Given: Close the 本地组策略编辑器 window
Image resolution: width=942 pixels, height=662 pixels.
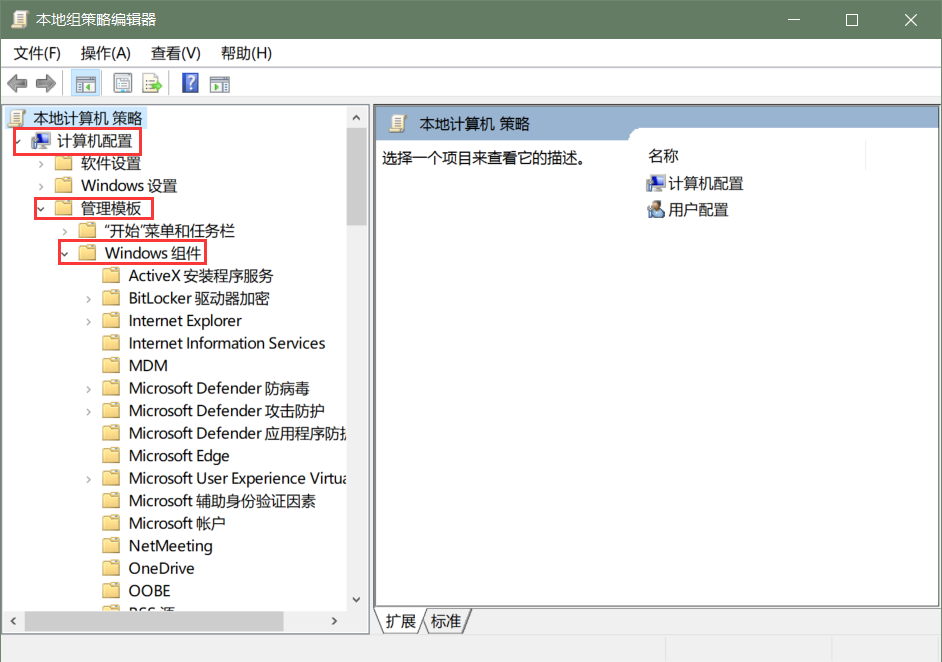Looking at the screenshot, I should click(910, 20).
